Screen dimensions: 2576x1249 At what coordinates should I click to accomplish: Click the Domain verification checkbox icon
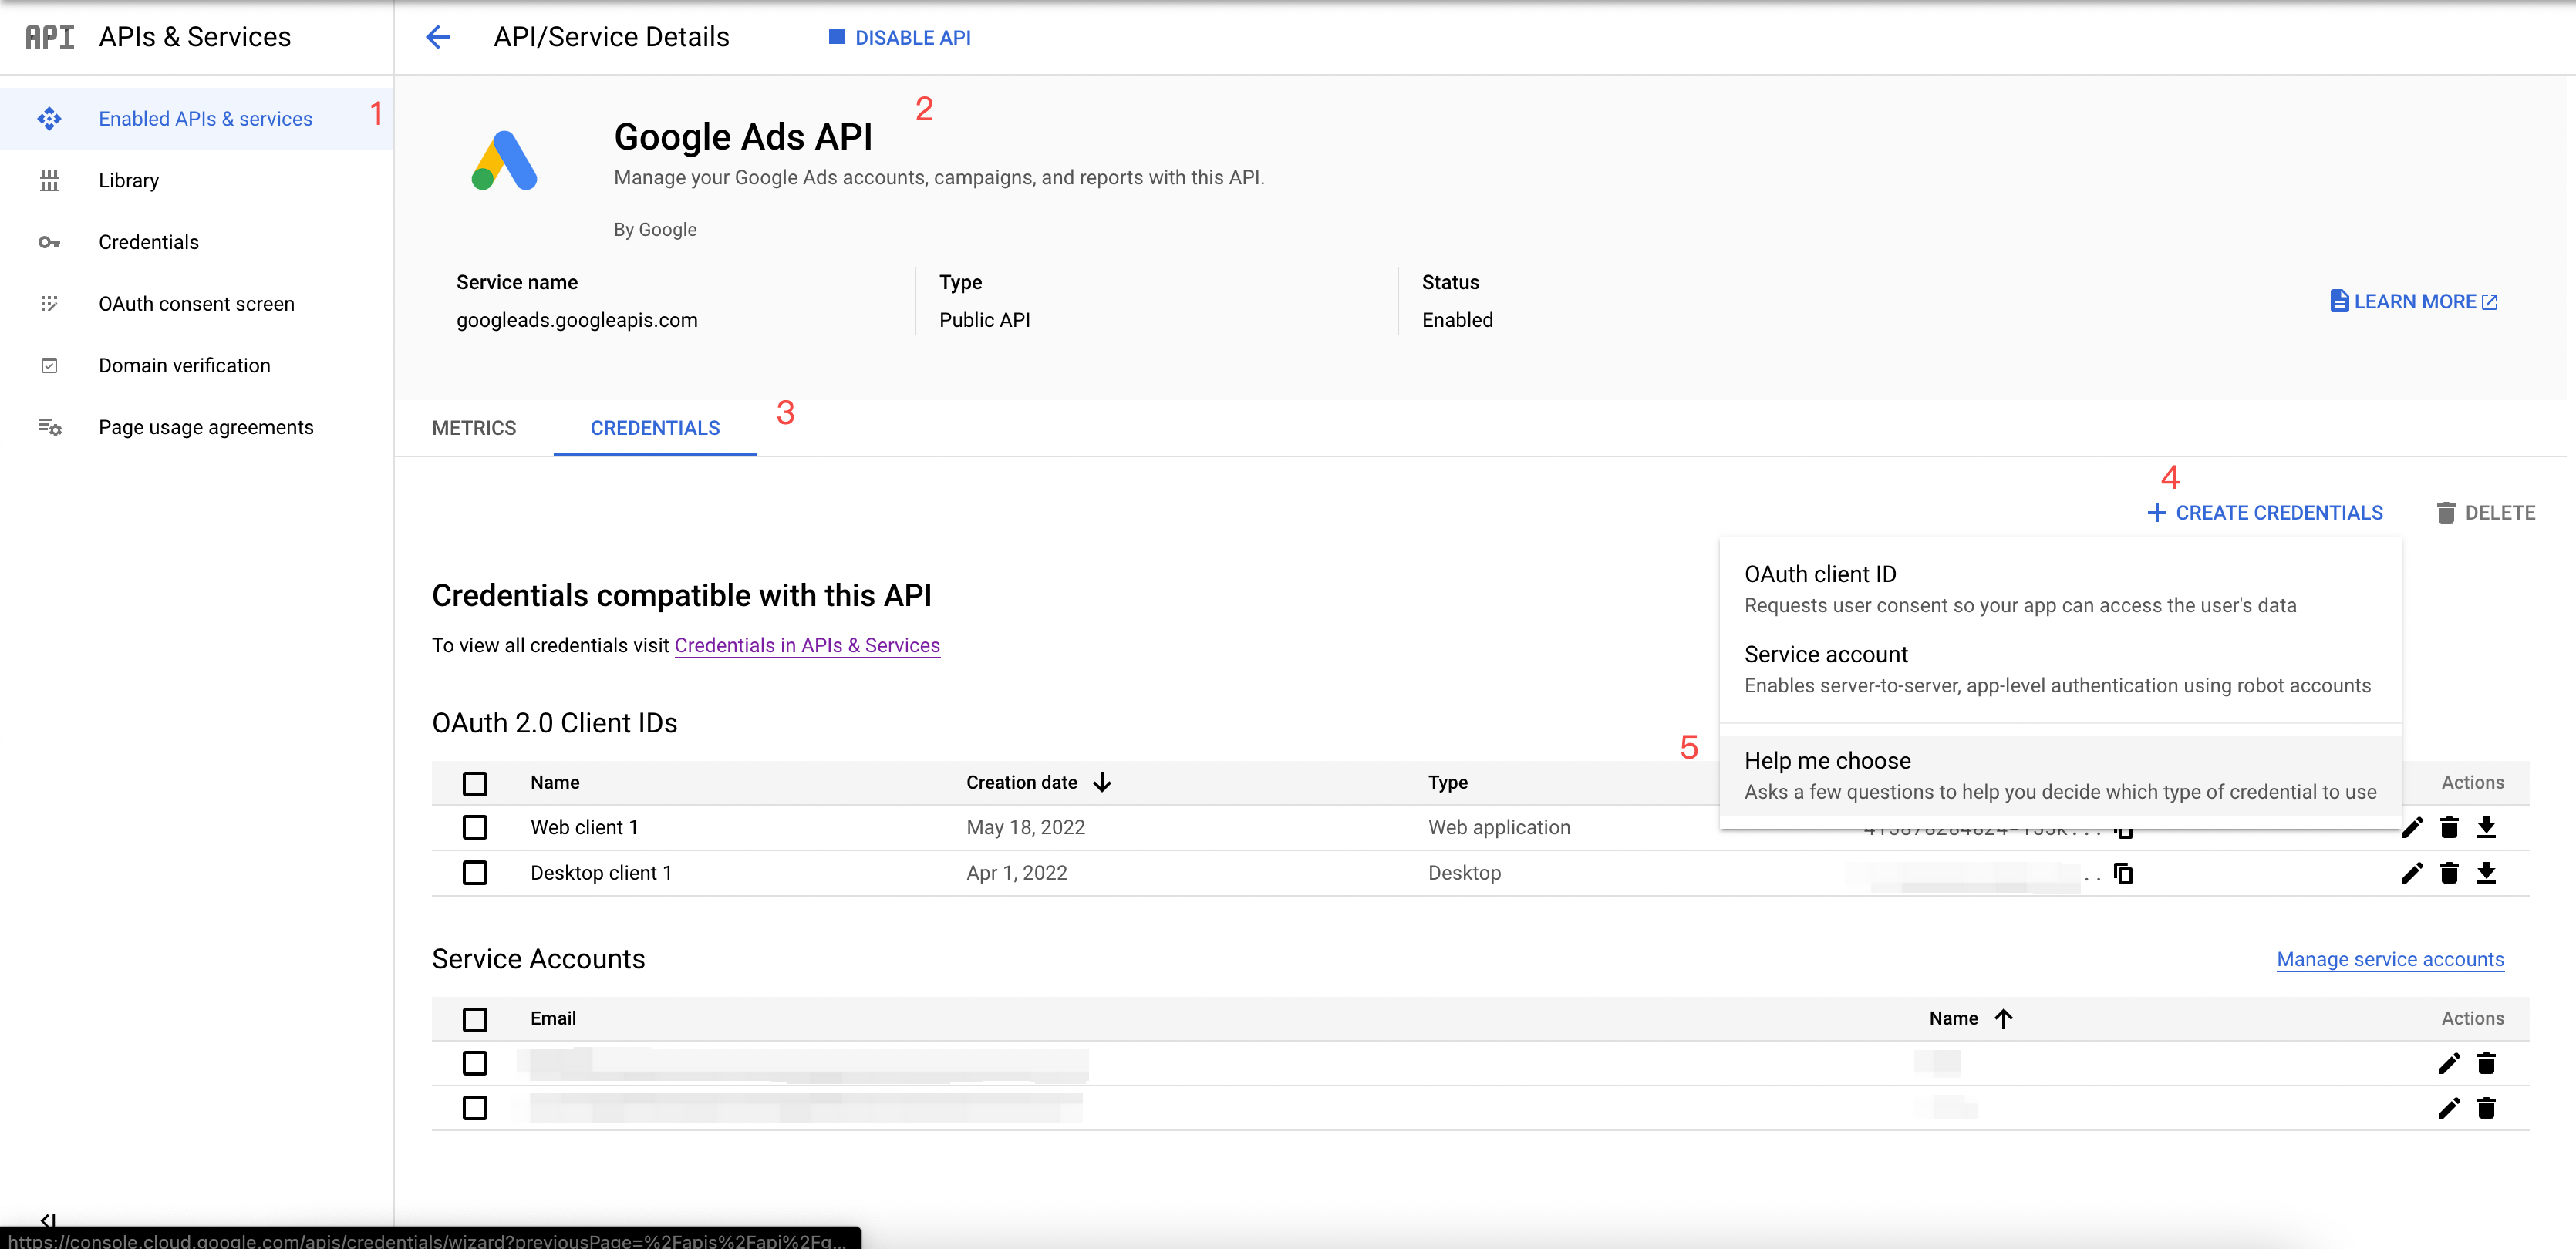pyautogui.click(x=49, y=366)
